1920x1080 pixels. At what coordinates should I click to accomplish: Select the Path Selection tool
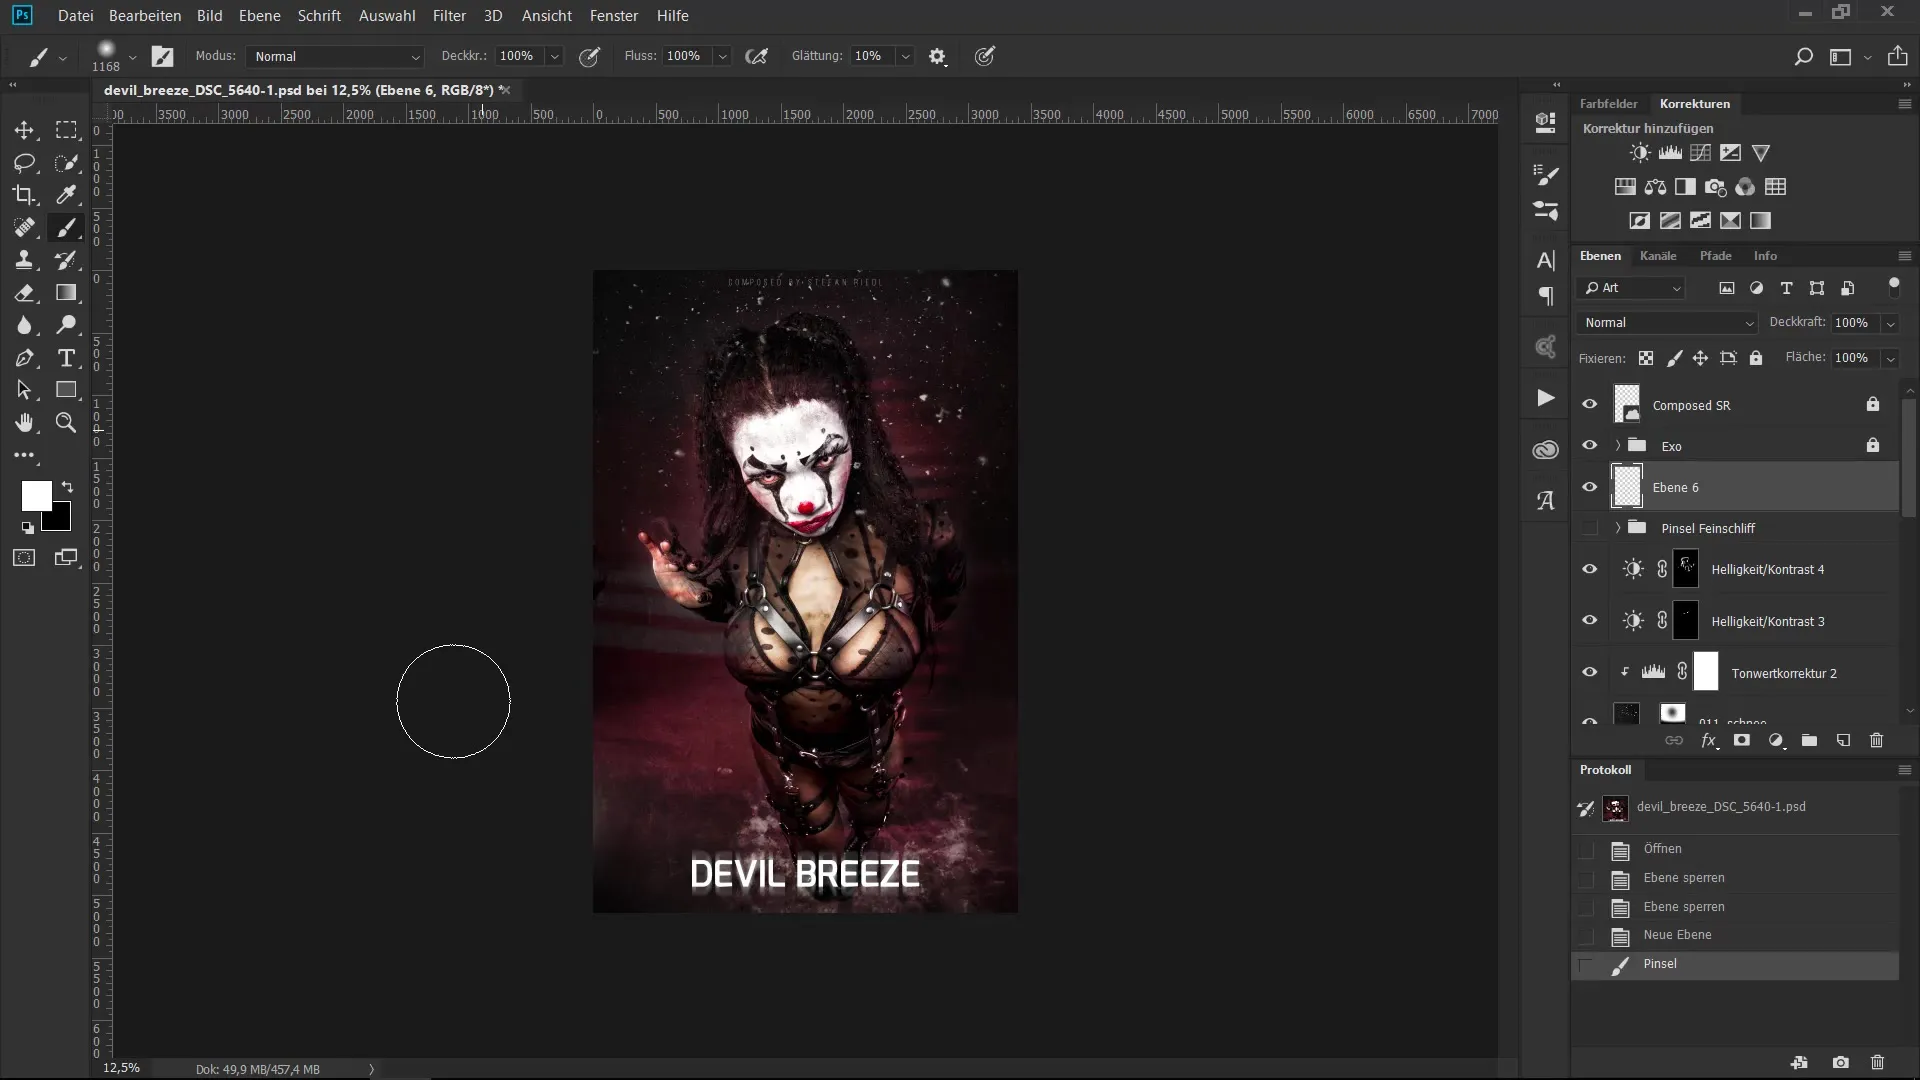tap(24, 390)
